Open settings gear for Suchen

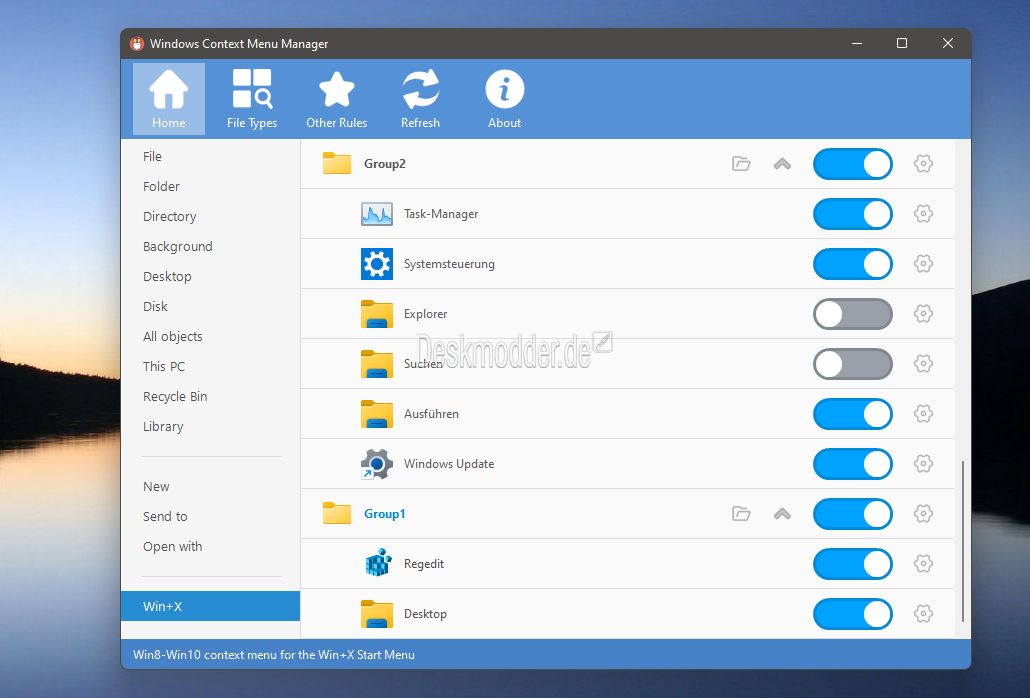tap(924, 364)
